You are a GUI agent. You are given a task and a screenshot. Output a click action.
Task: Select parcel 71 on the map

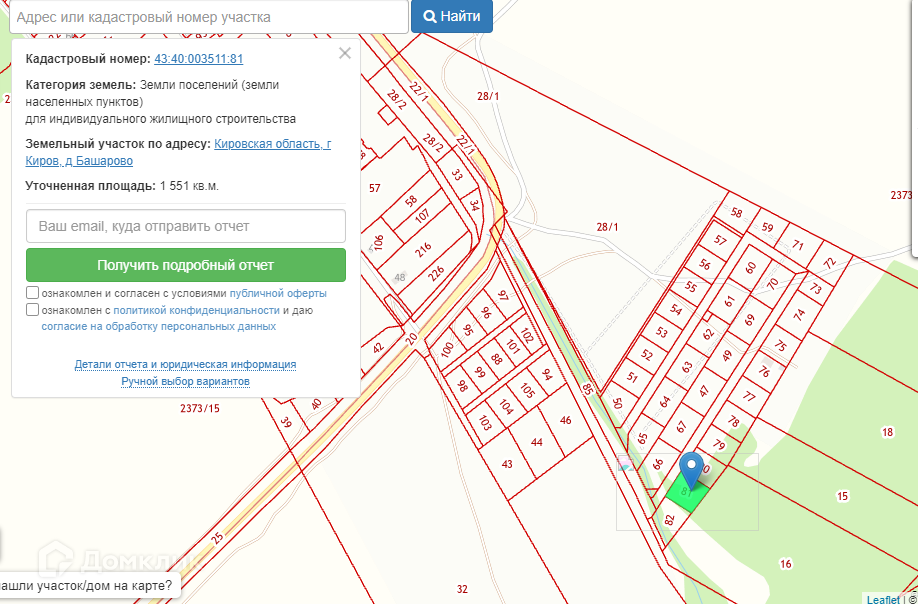pos(798,245)
